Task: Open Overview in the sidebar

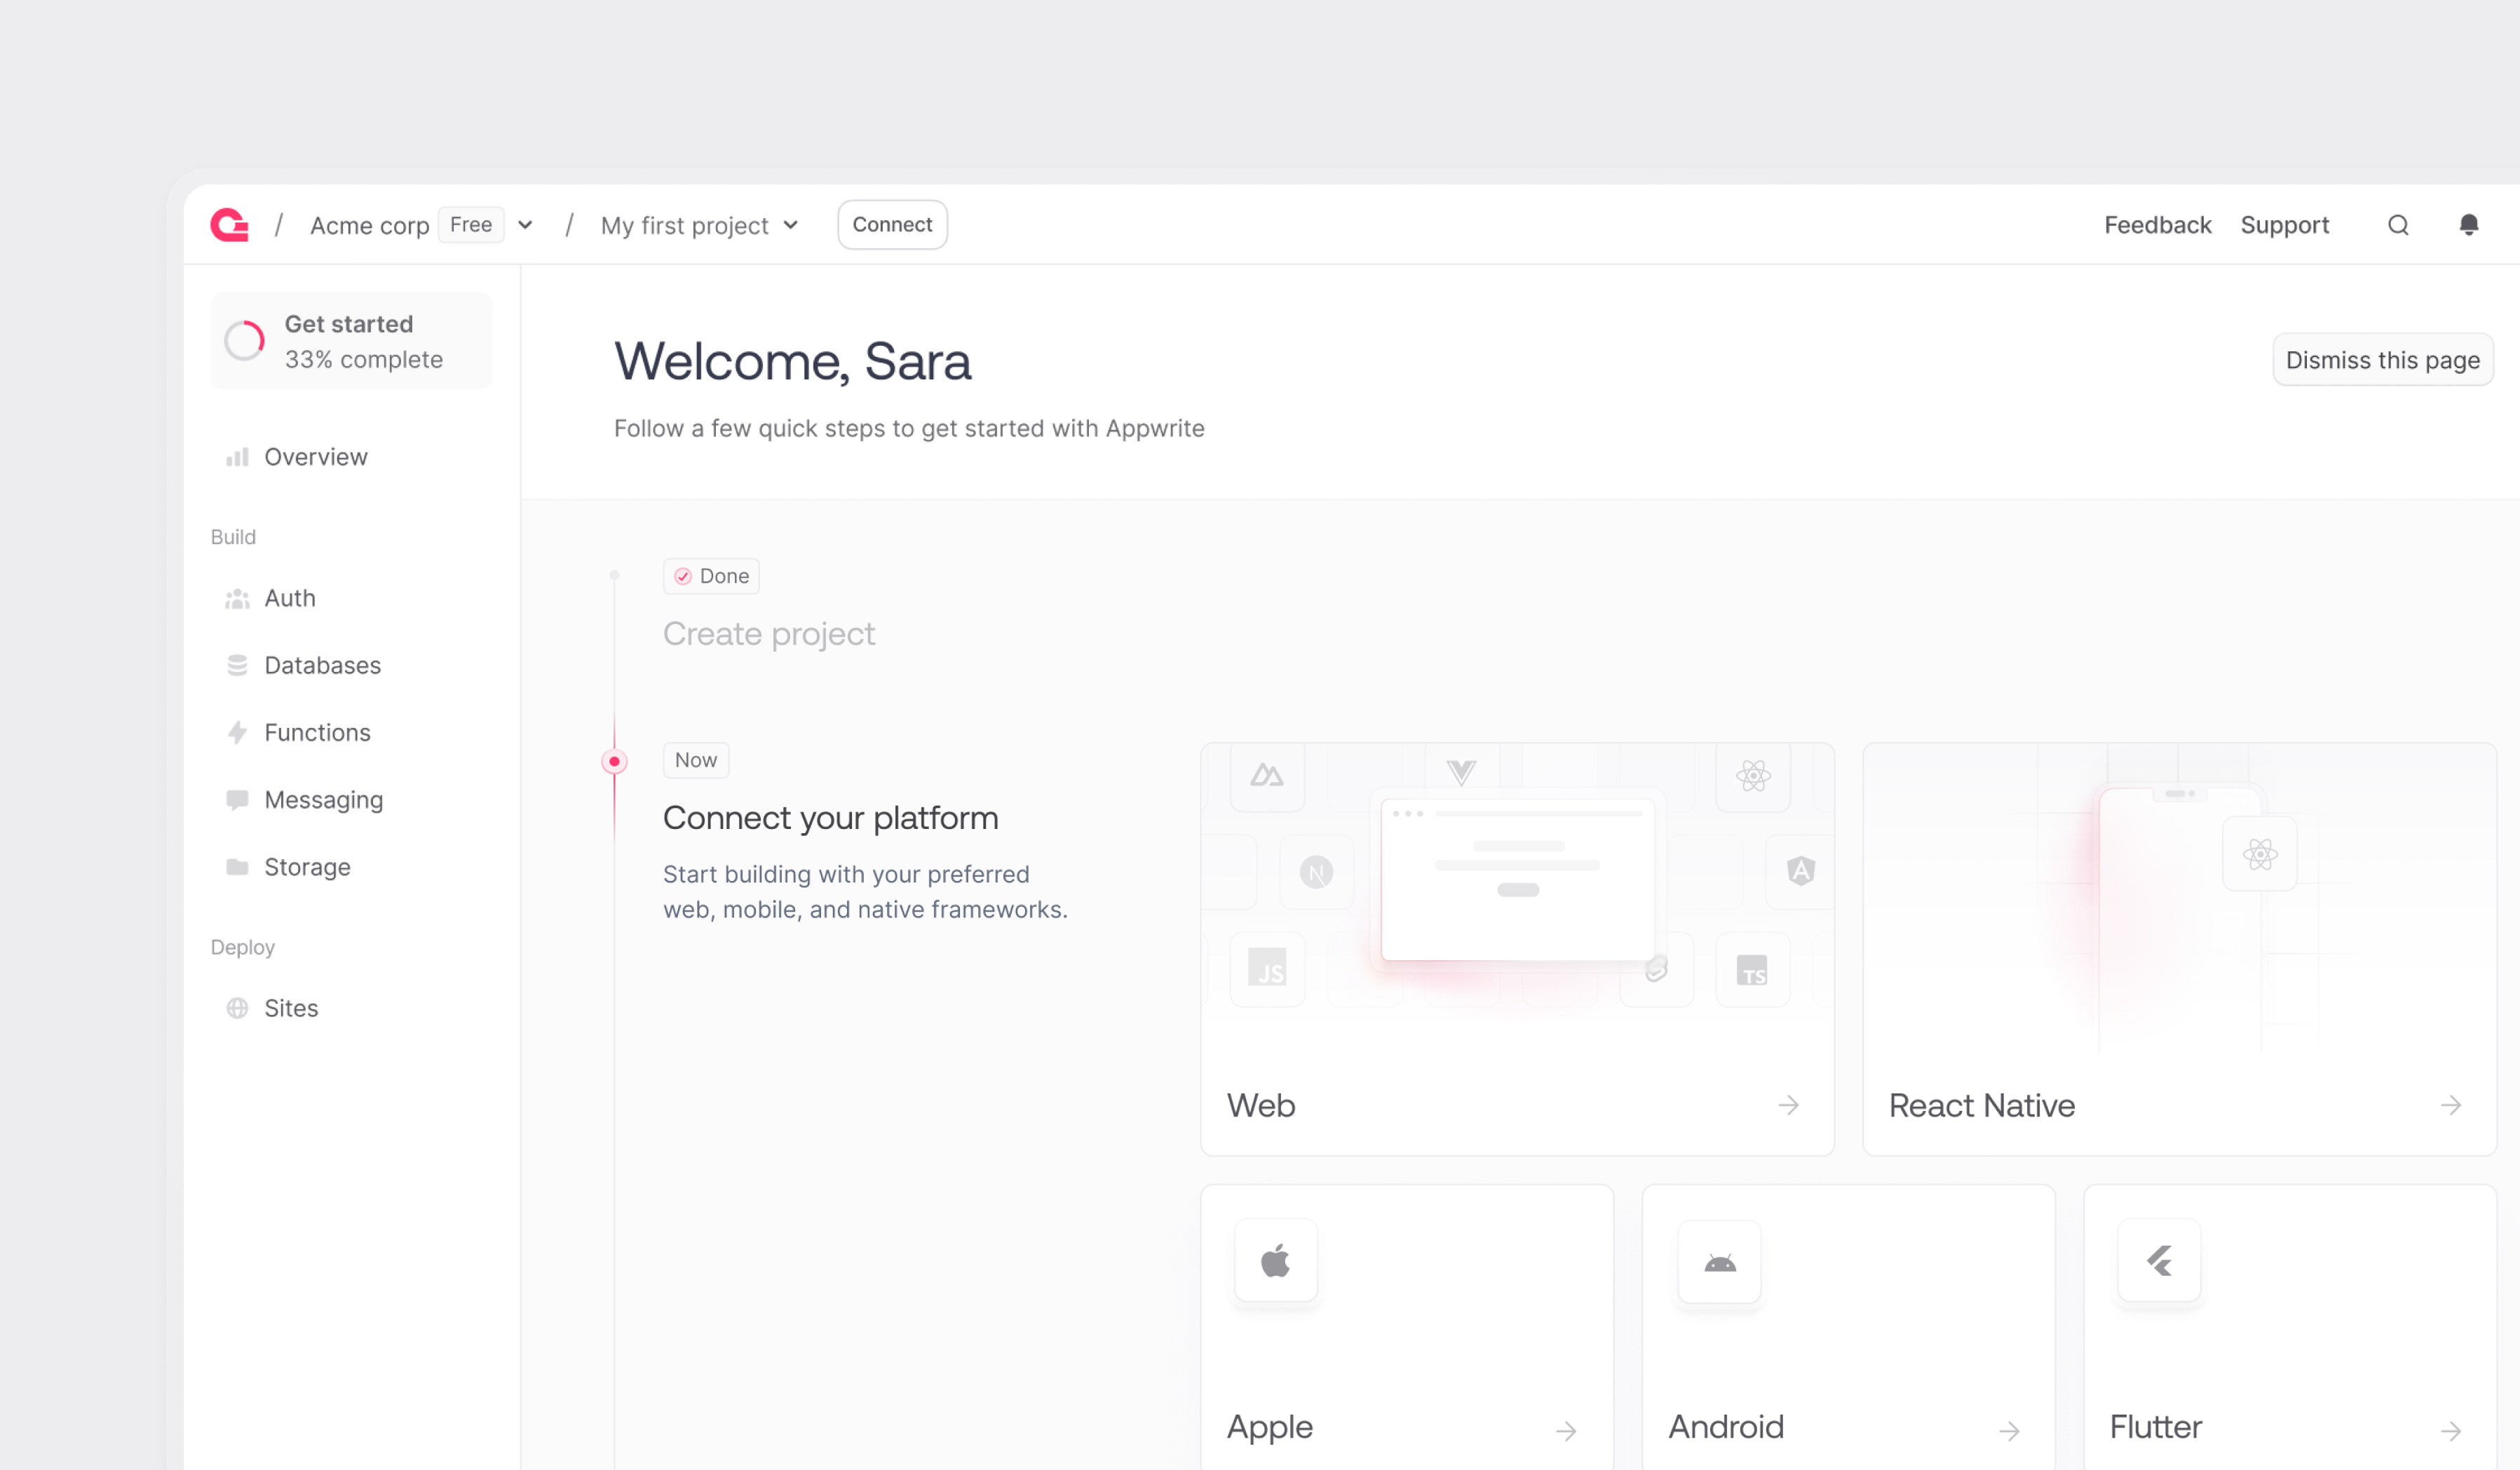Action: pyautogui.click(x=315, y=457)
